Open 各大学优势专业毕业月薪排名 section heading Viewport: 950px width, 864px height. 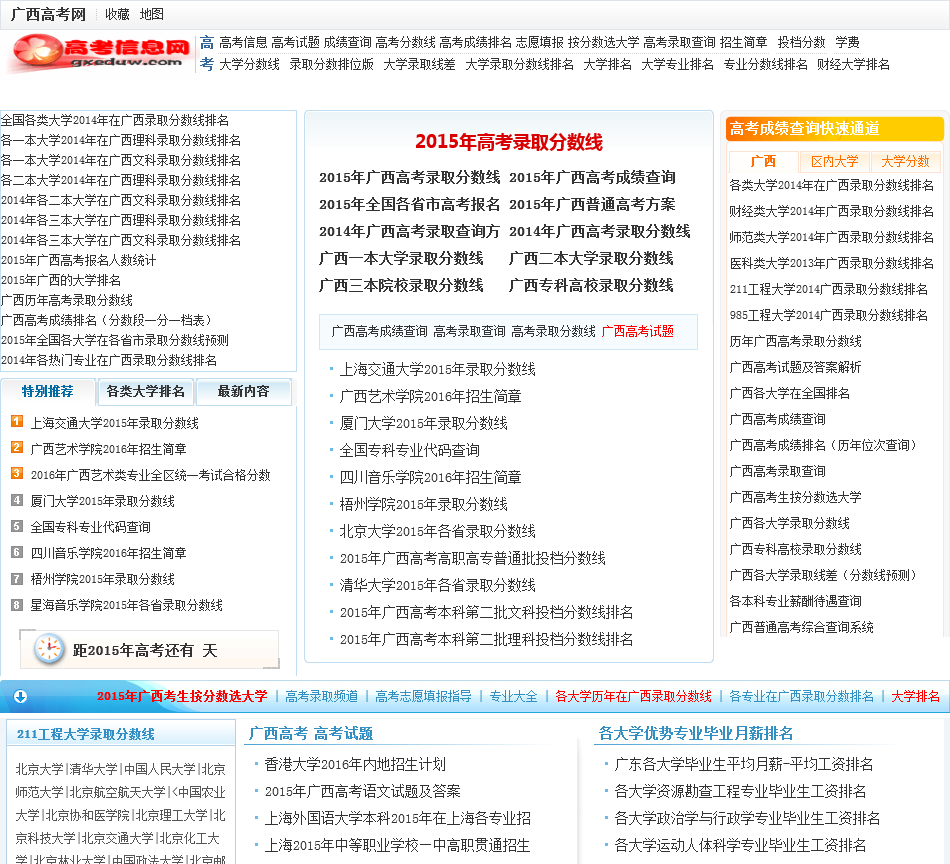[x=696, y=734]
